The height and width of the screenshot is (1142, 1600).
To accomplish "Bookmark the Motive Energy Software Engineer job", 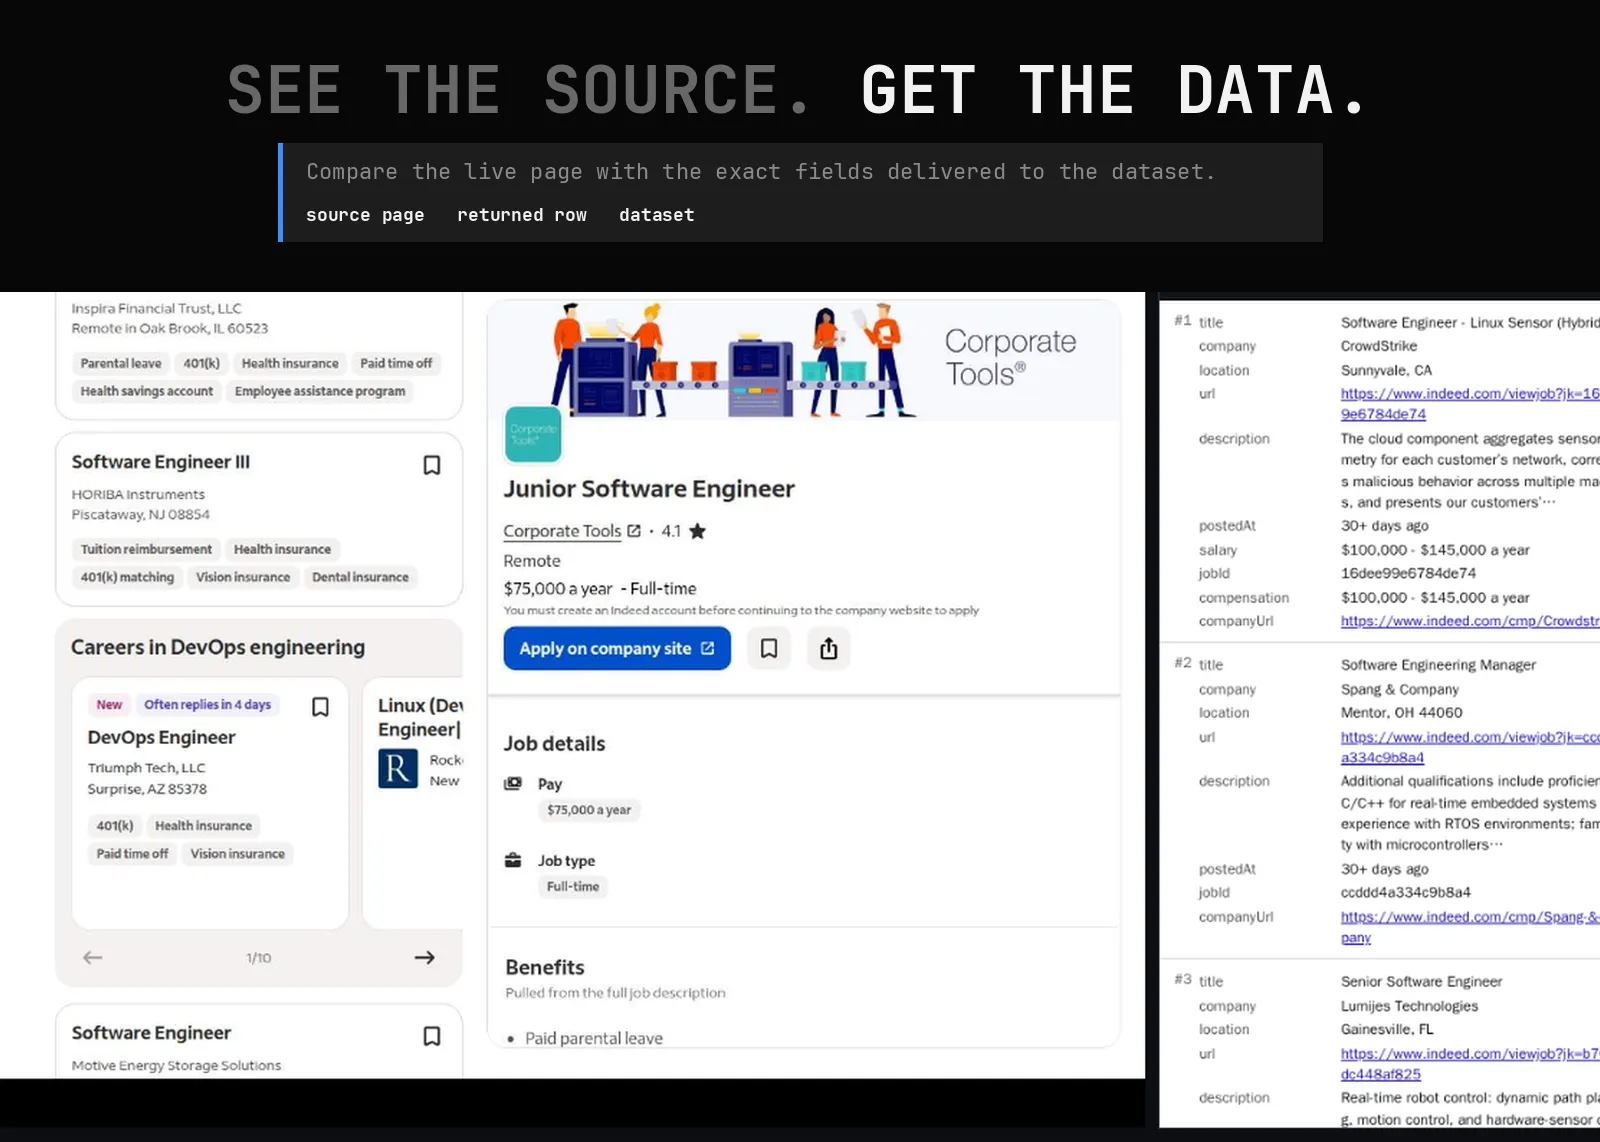I will tap(432, 1036).
